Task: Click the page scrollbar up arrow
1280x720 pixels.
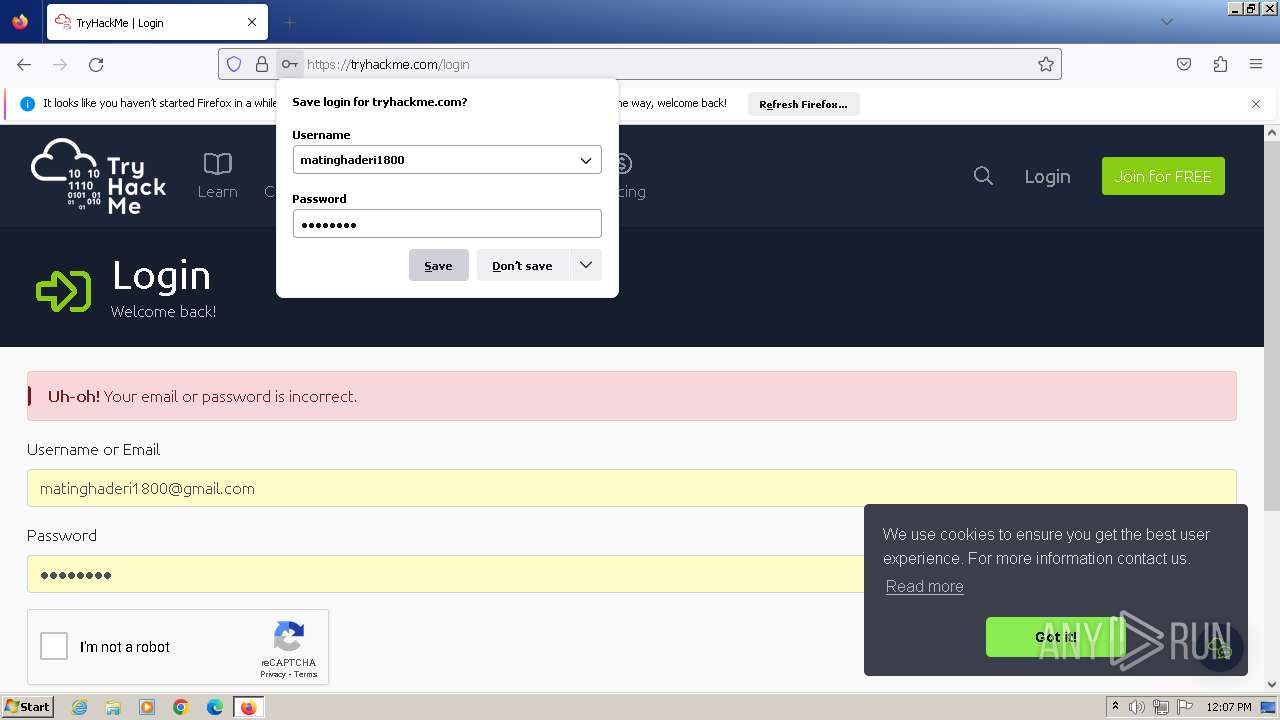Action: tap(1272, 132)
